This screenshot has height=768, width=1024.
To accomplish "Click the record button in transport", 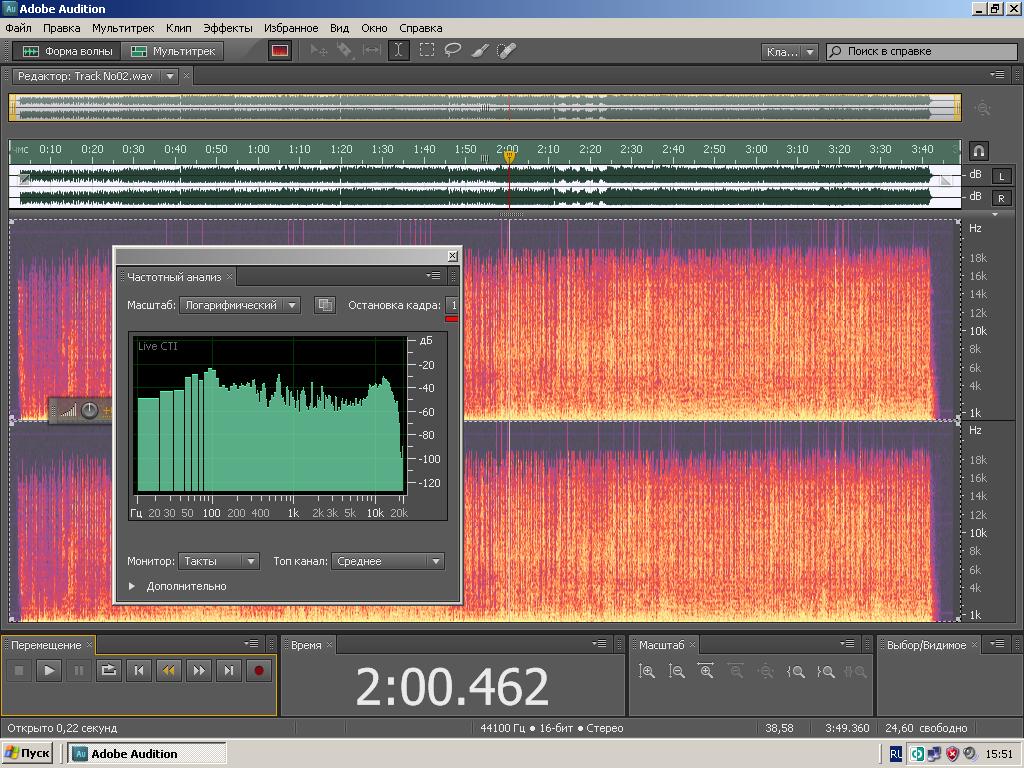I will [x=259, y=671].
